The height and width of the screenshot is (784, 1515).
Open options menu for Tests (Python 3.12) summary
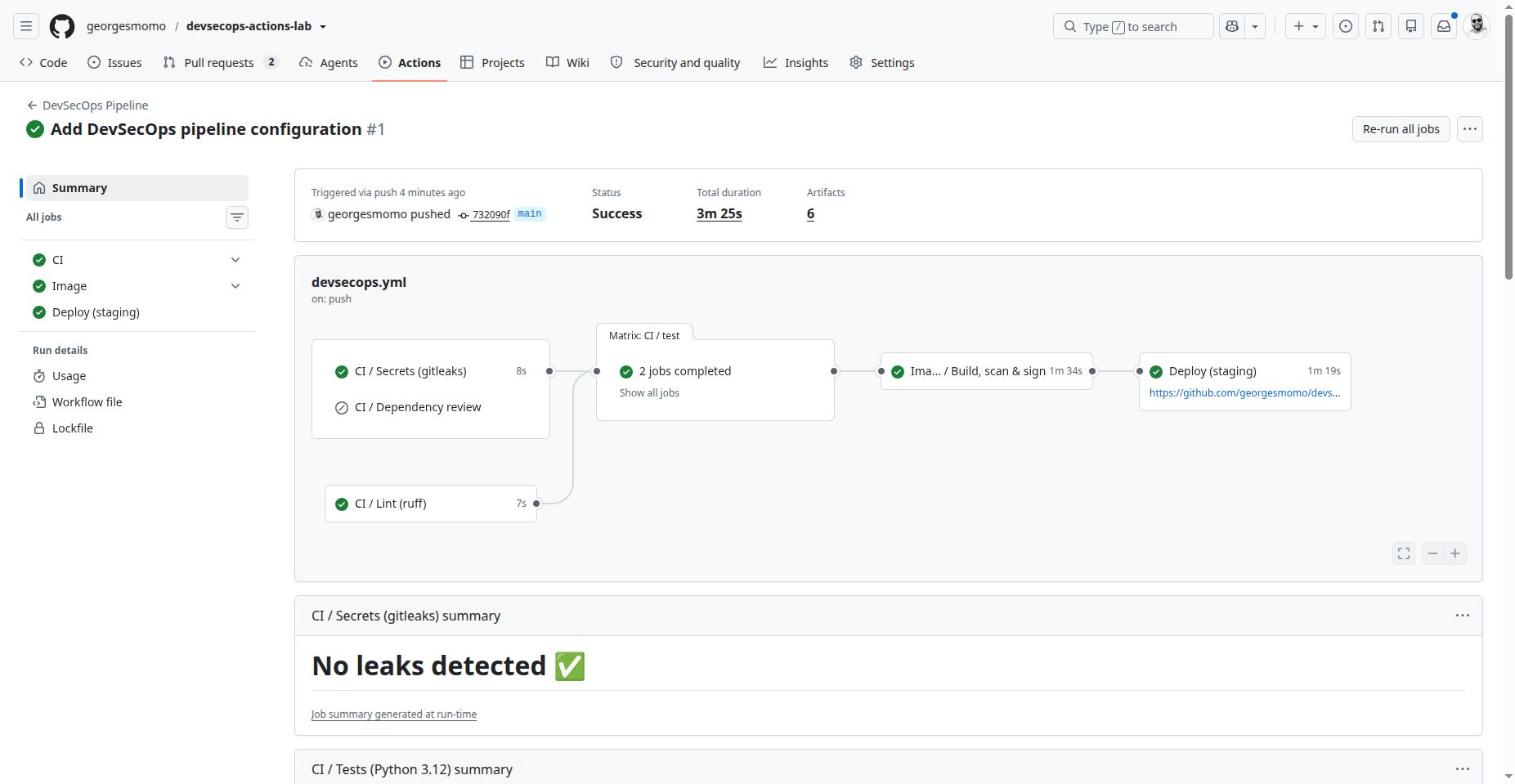[x=1462, y=769]
